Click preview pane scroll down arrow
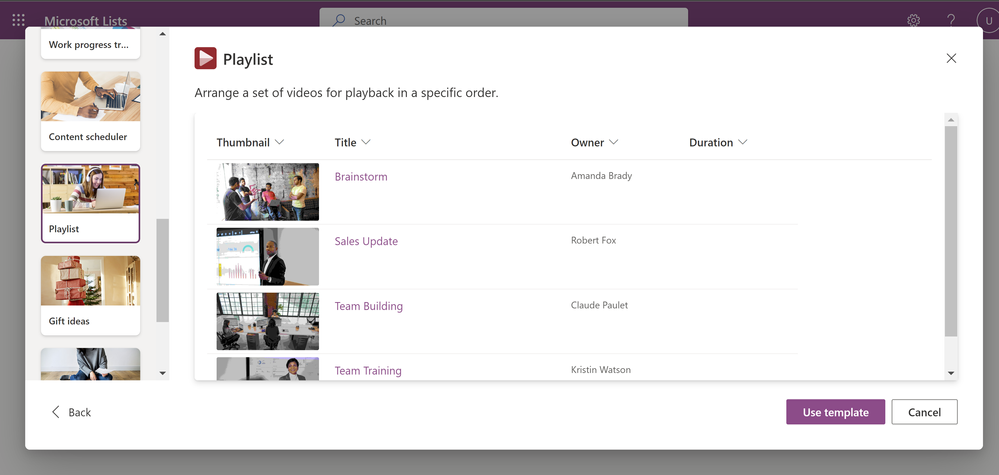Viewport: 999px width, 475px height. [x=951, y=373]
